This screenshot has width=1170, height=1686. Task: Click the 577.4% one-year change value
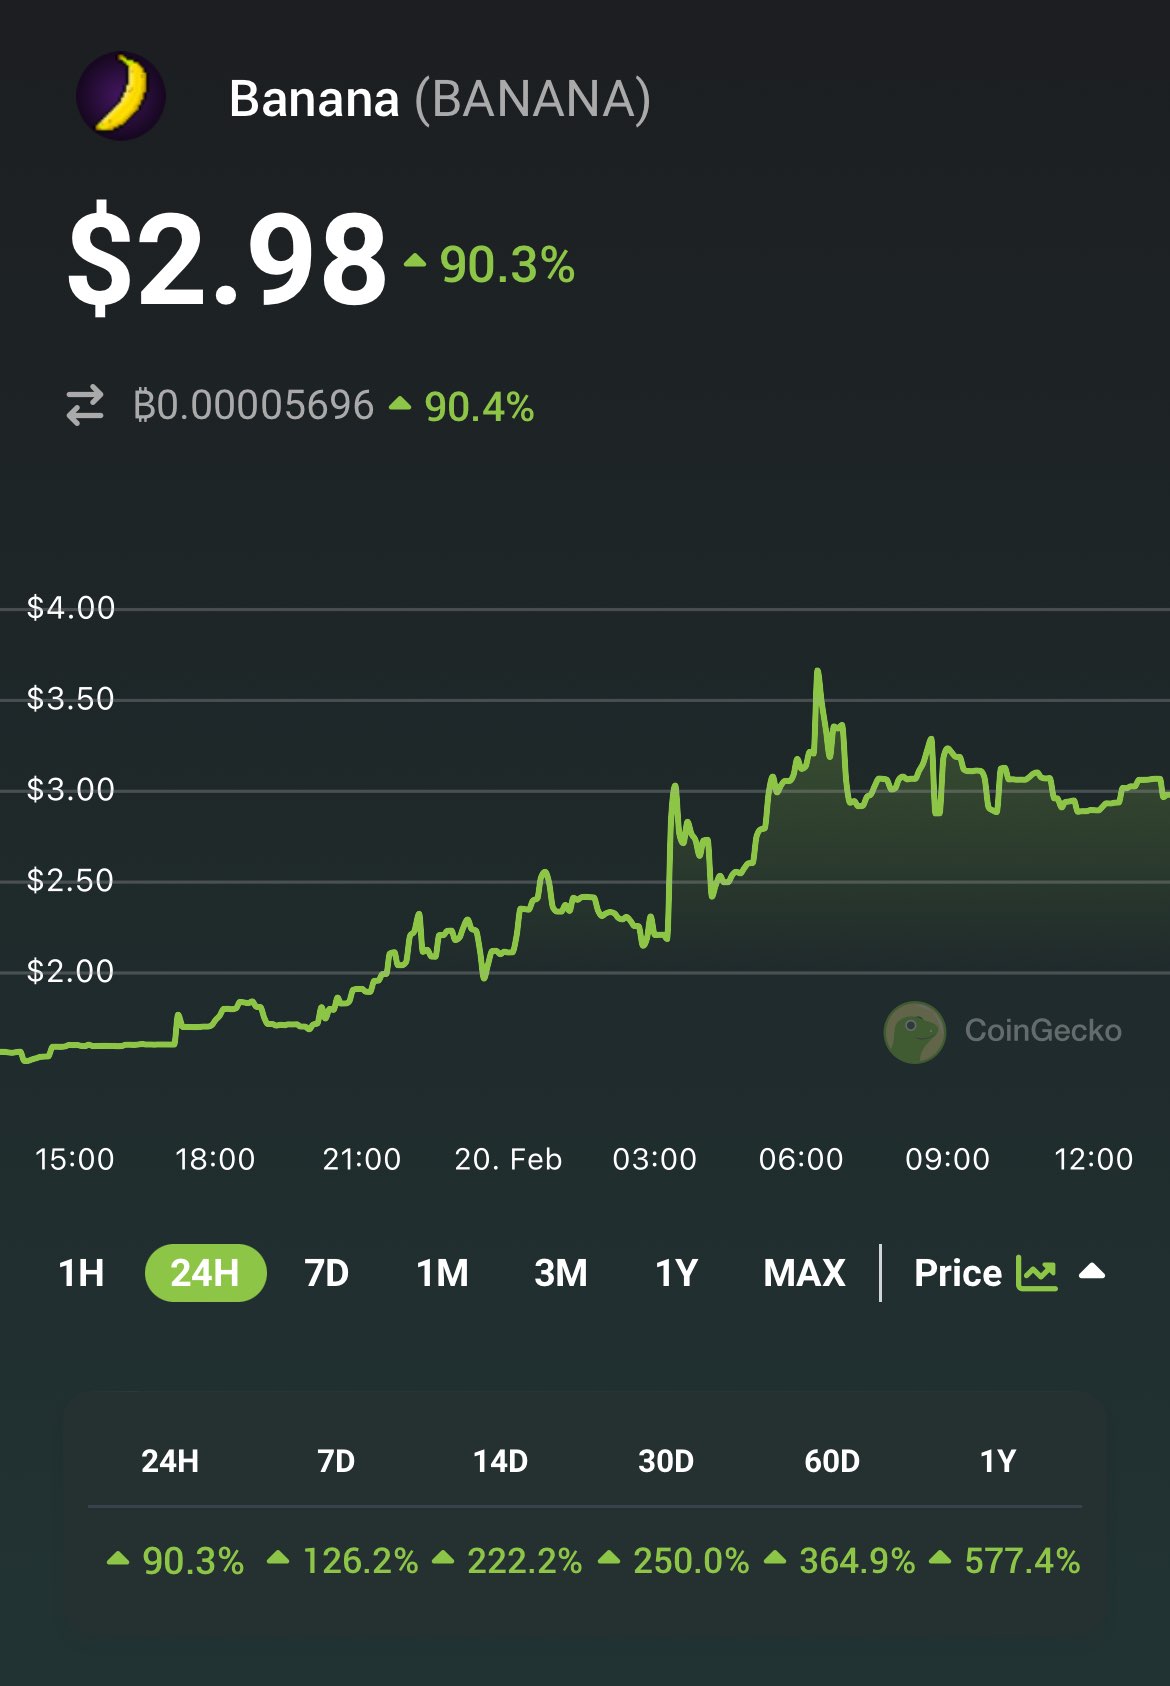tap(1021, 1561)
